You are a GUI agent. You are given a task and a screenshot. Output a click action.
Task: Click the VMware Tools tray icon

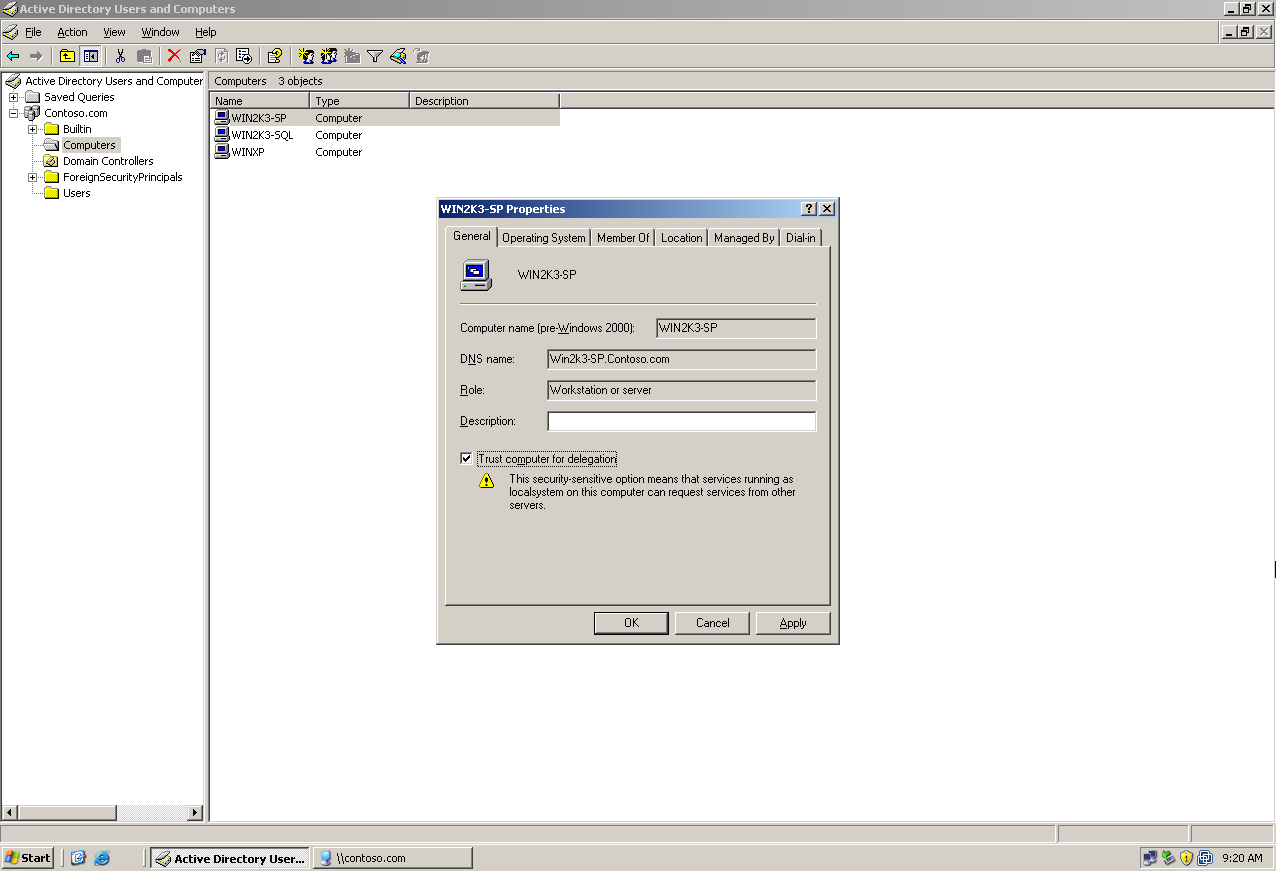(1205, 858)
